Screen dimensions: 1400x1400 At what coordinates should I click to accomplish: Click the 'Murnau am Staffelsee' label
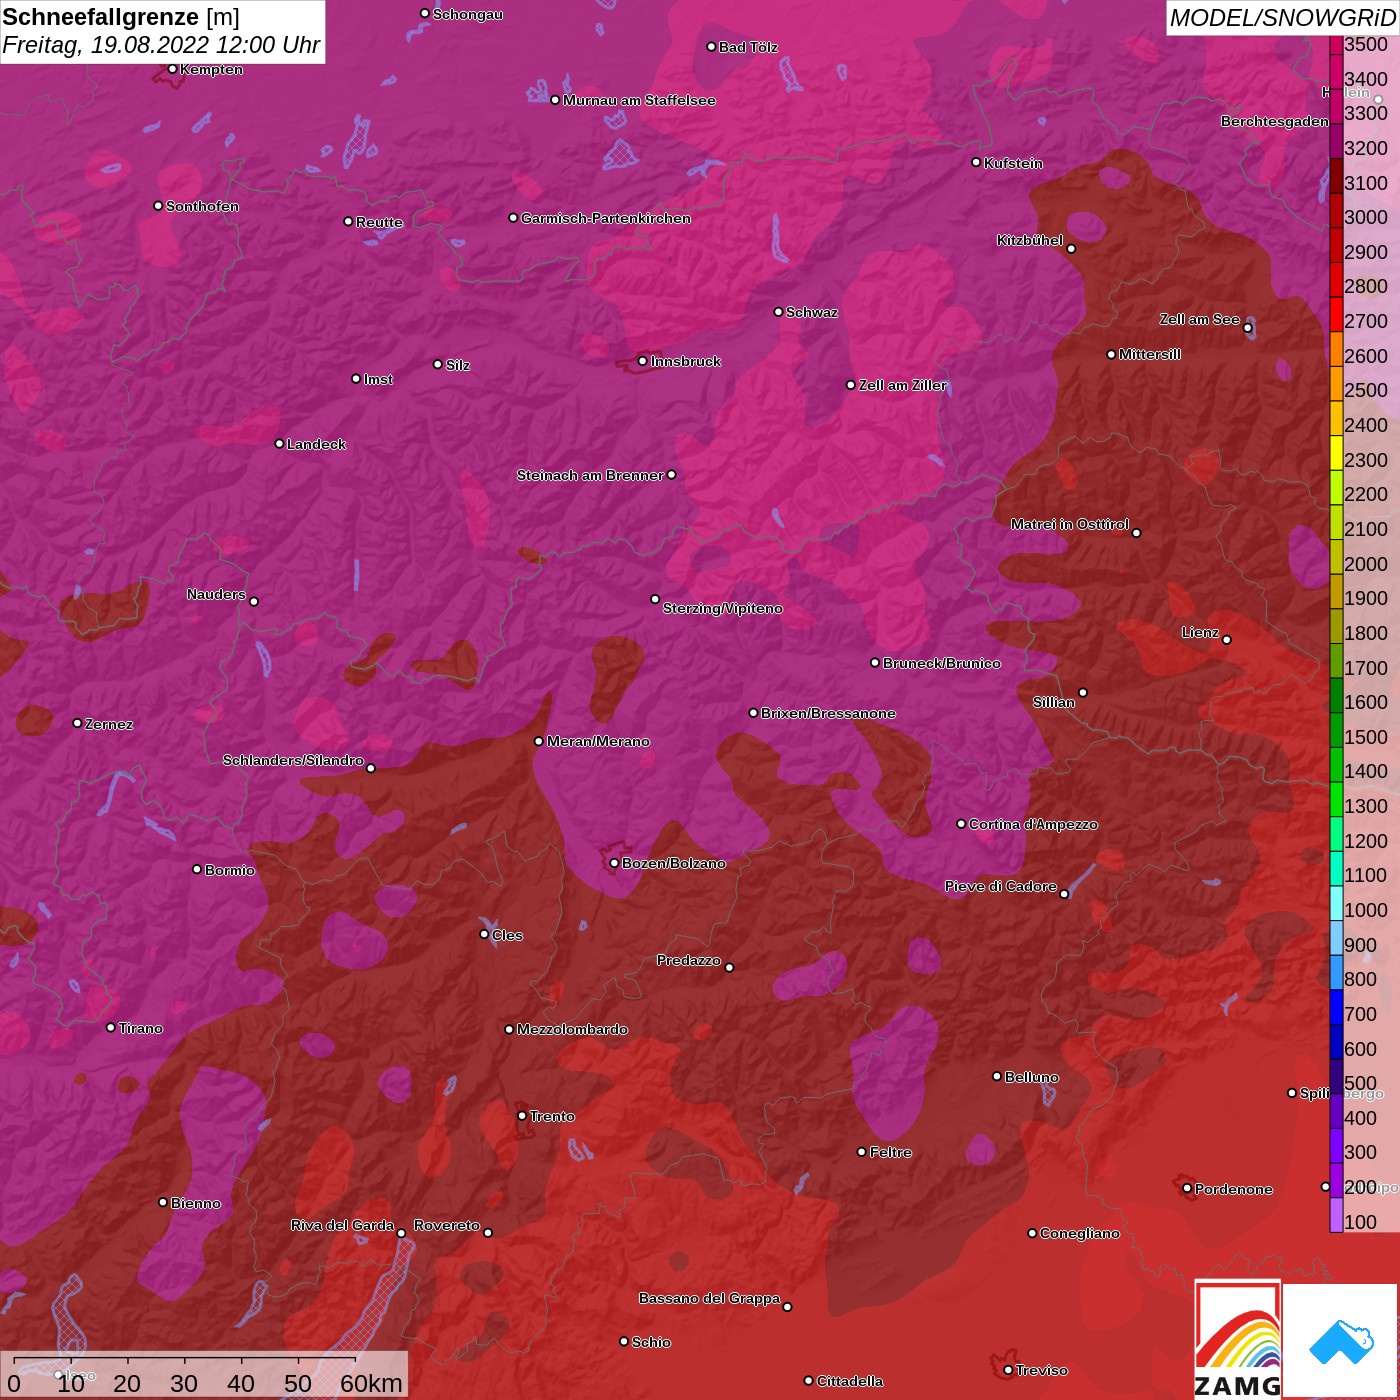[639, 100]
